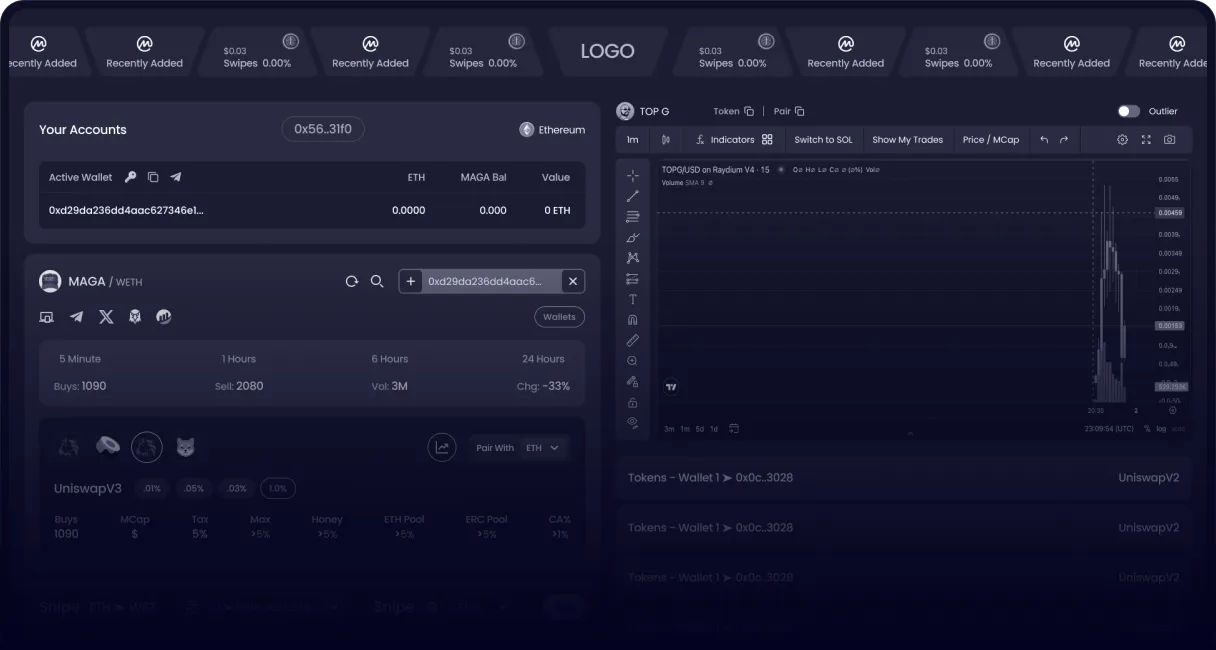
Task: Toggle the lock drawings icon
Action: [632, 402]
